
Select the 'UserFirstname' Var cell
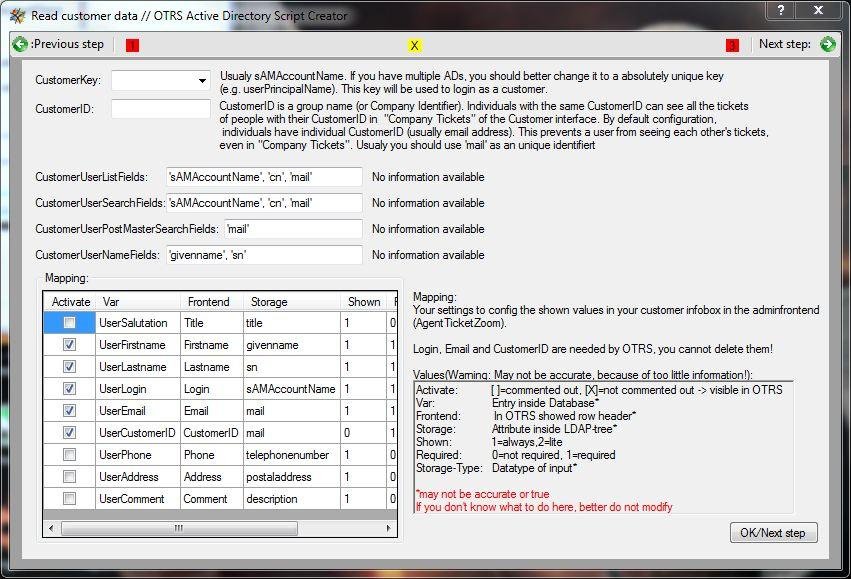tap(138, 345)
